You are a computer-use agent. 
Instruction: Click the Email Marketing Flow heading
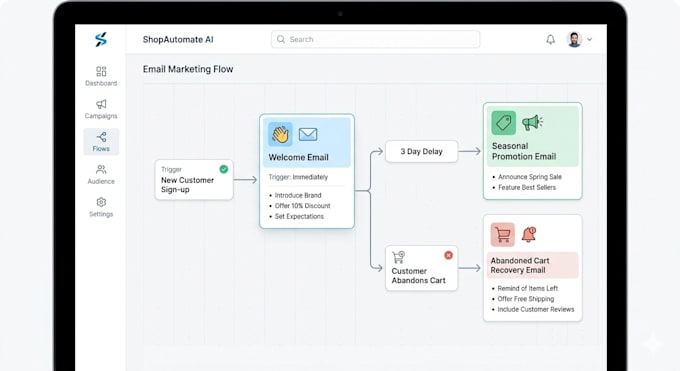188,69
